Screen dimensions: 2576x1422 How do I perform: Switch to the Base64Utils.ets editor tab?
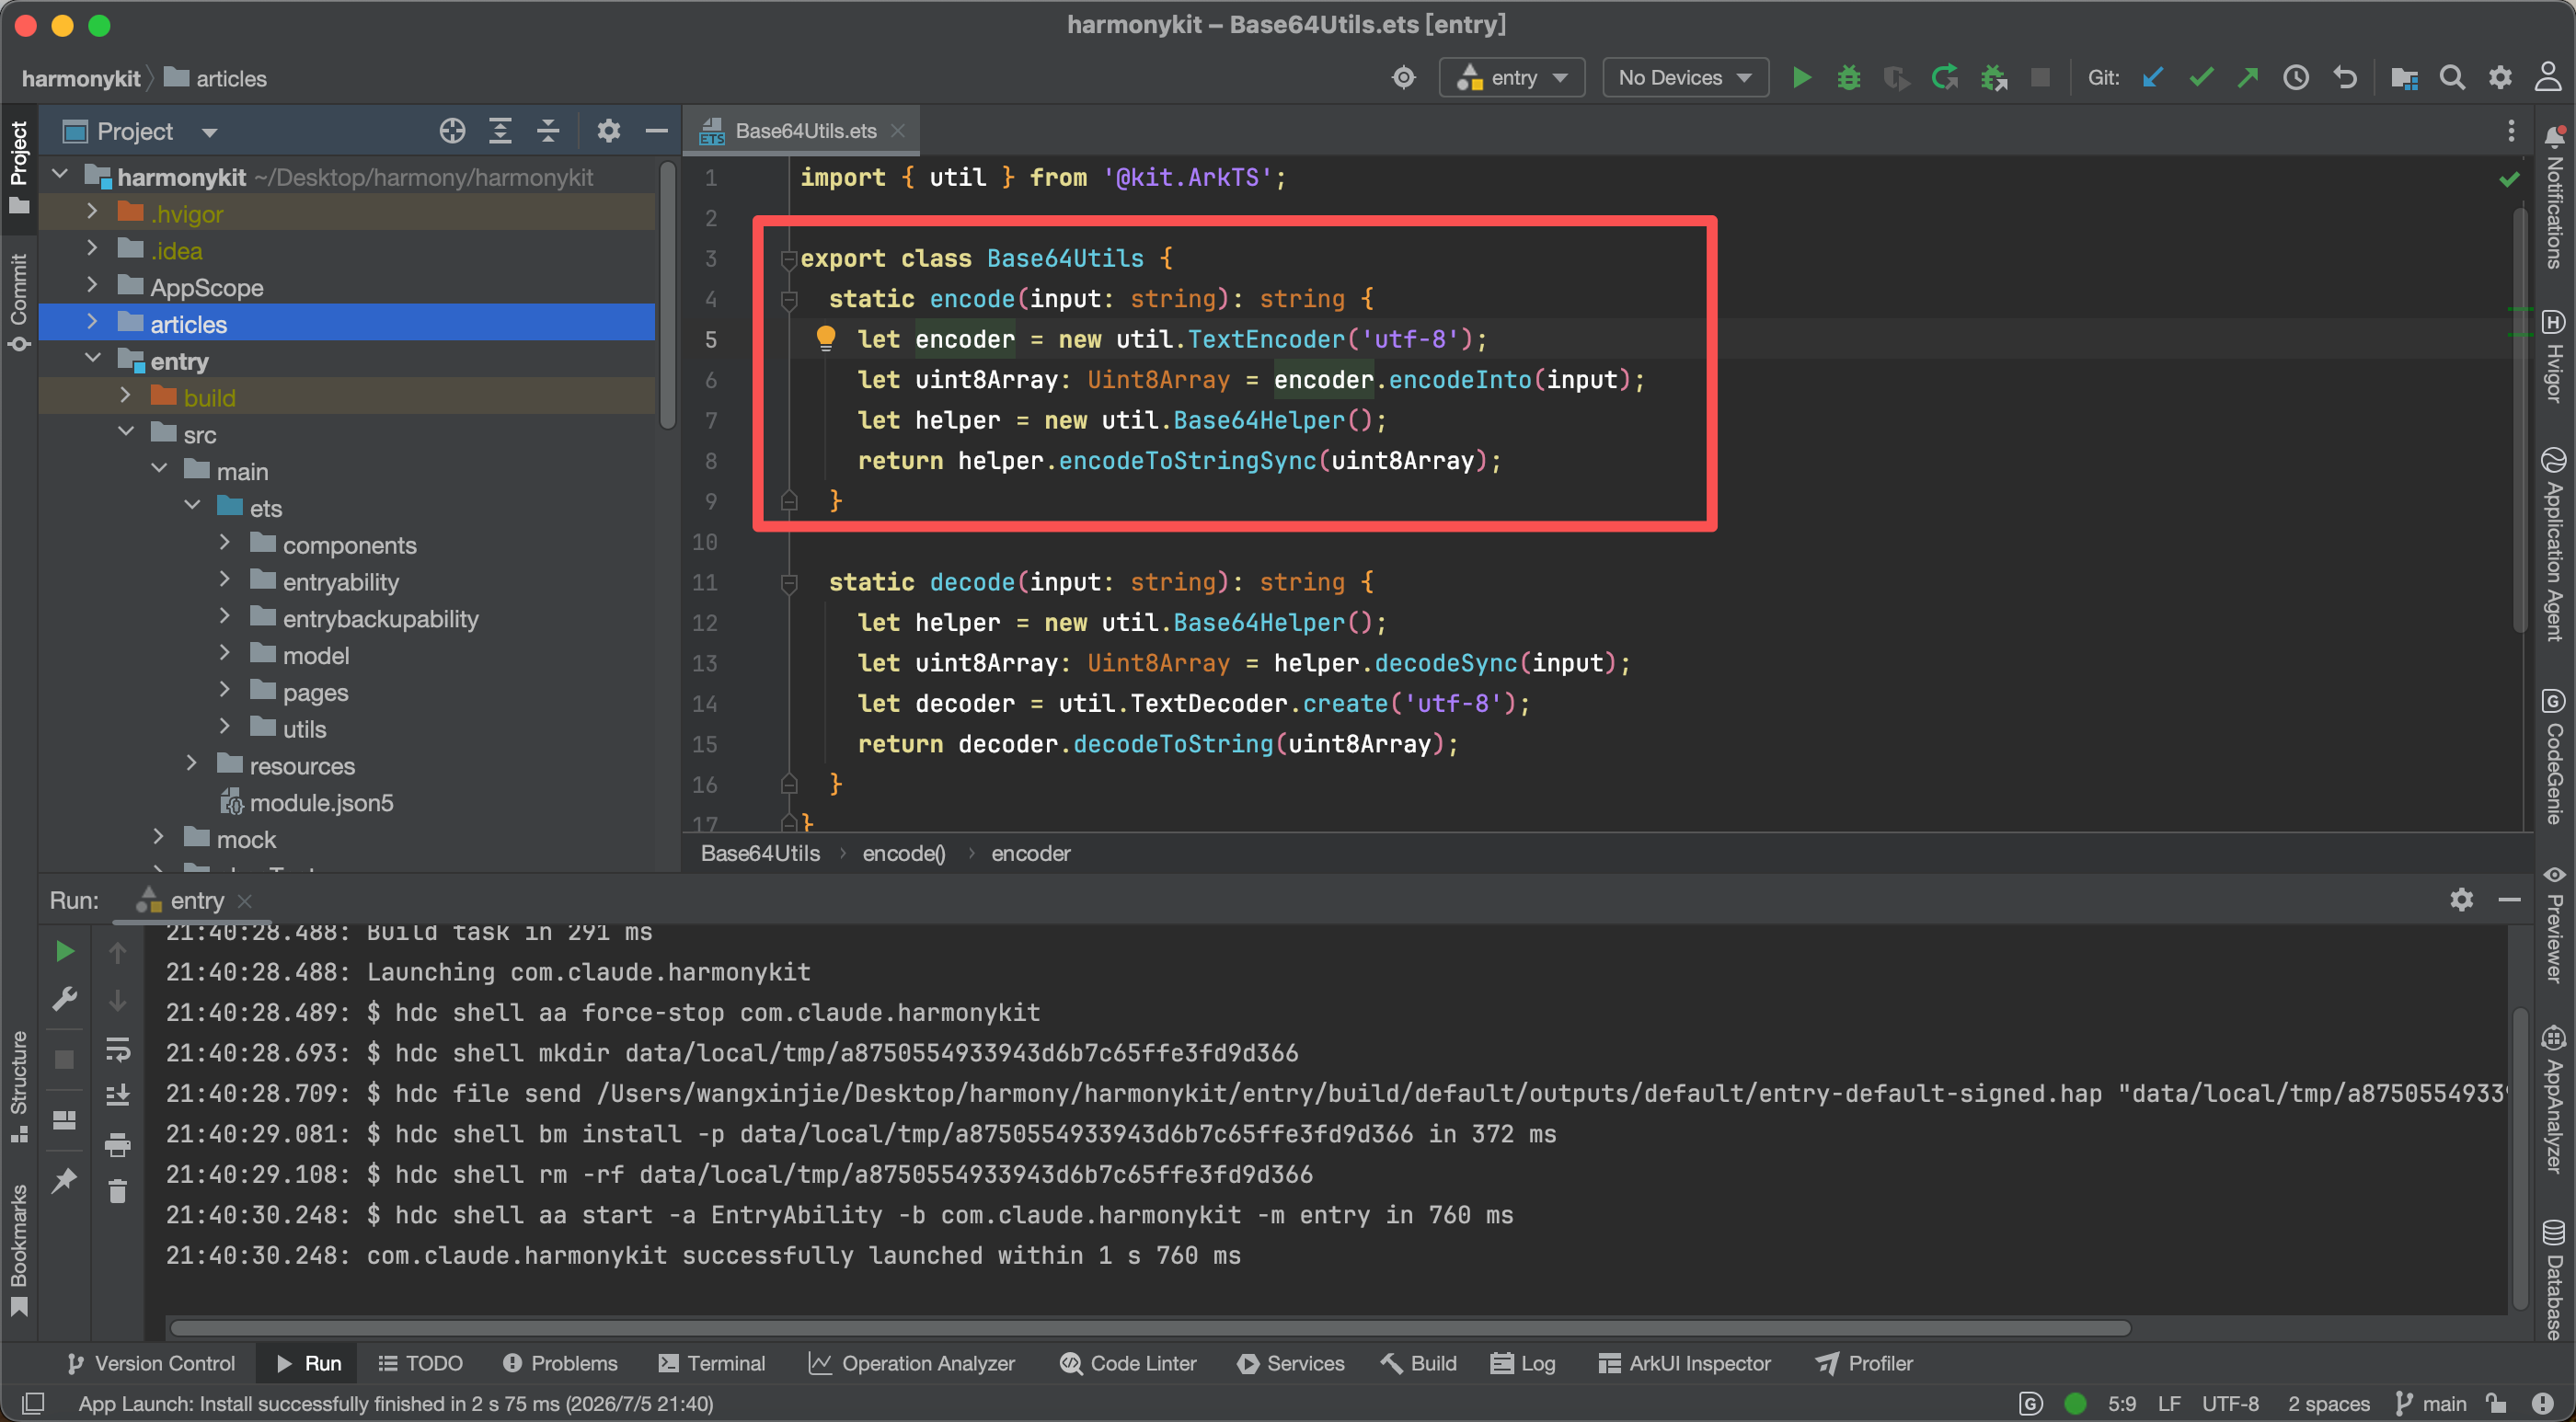803,131
